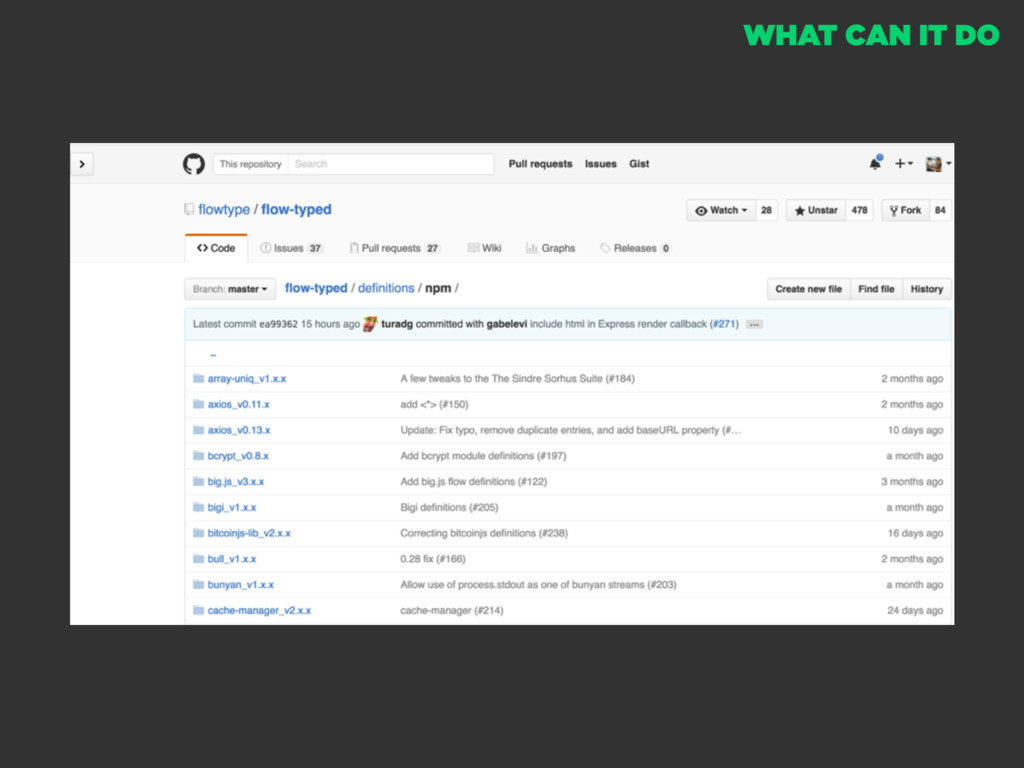
Task: Open cache-manager_v2.x.x folder
Action: point(259,611)
